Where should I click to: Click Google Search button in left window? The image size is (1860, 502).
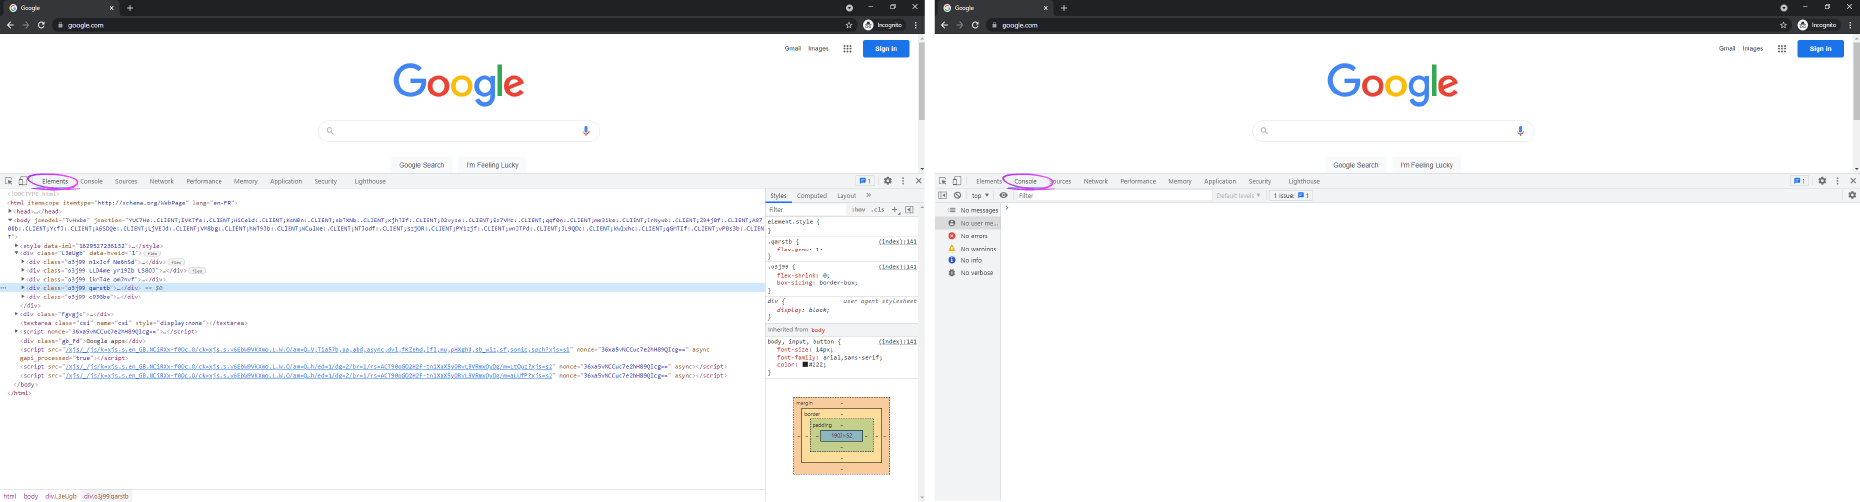(x=422, y=165)
